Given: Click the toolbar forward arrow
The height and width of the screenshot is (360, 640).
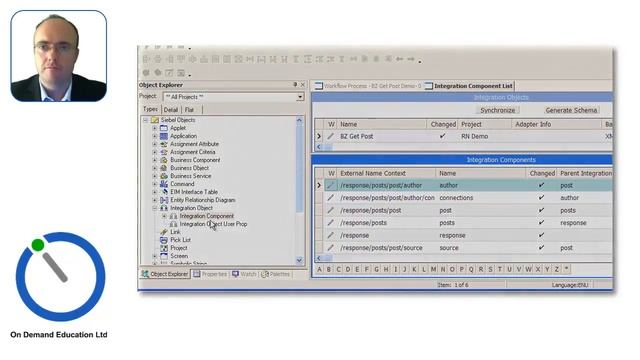Looking at the screenshot, I should [411, 60].
